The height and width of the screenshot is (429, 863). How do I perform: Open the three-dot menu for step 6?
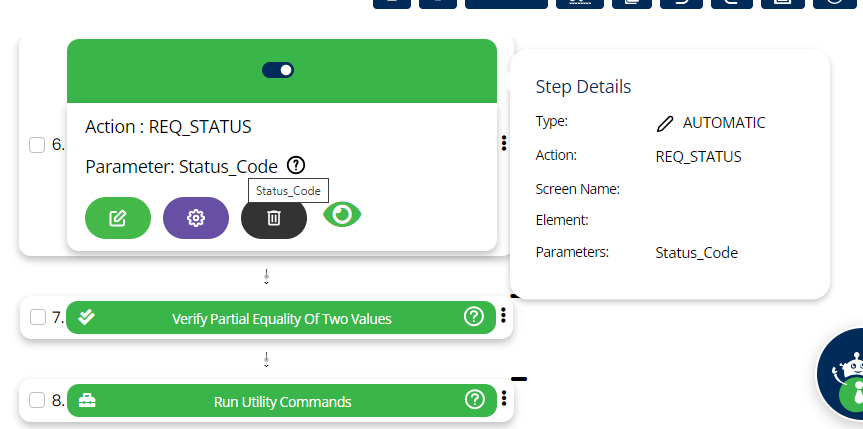pyautogui.click(x=503, y=144)
